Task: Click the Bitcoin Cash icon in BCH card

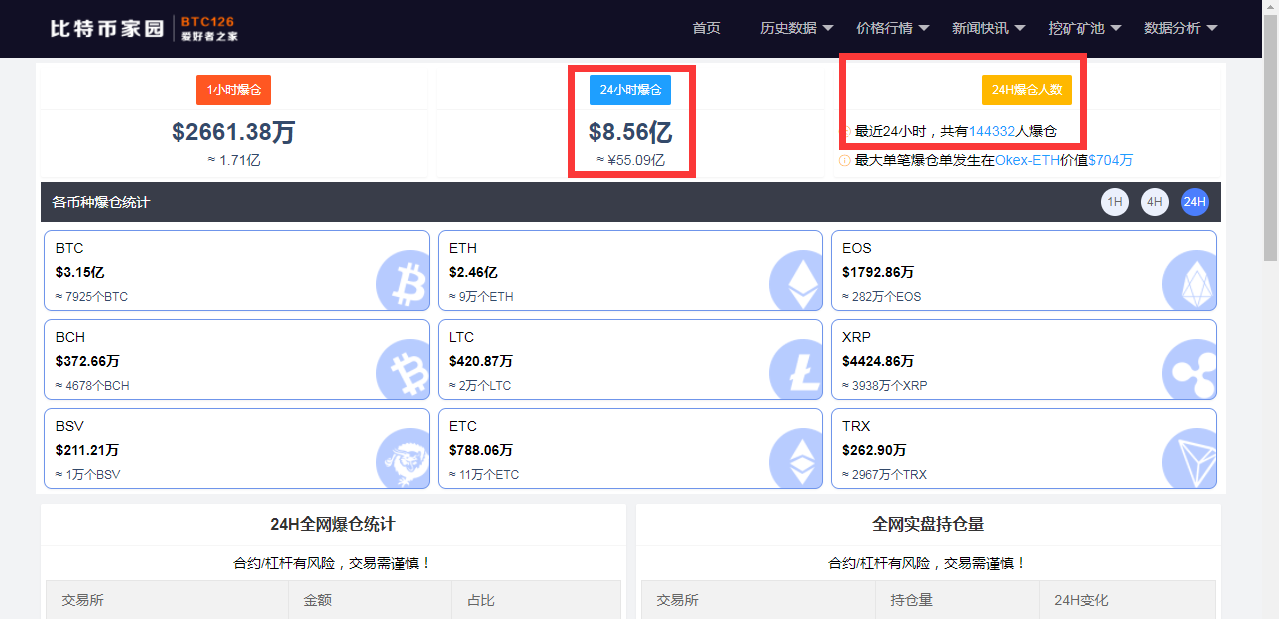Action: coord(402,369)
